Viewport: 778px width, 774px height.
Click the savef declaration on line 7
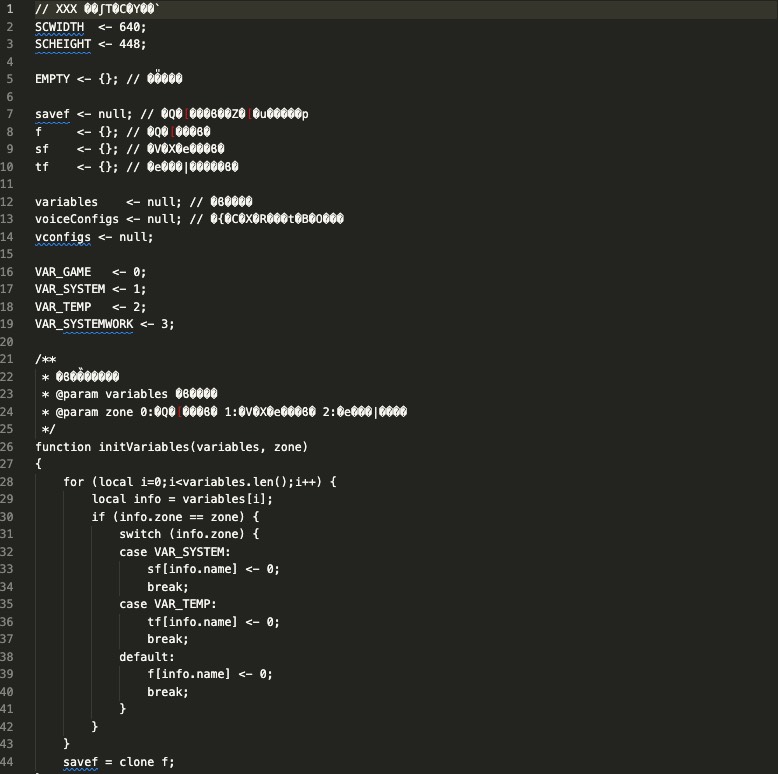[x=52, y=114]
